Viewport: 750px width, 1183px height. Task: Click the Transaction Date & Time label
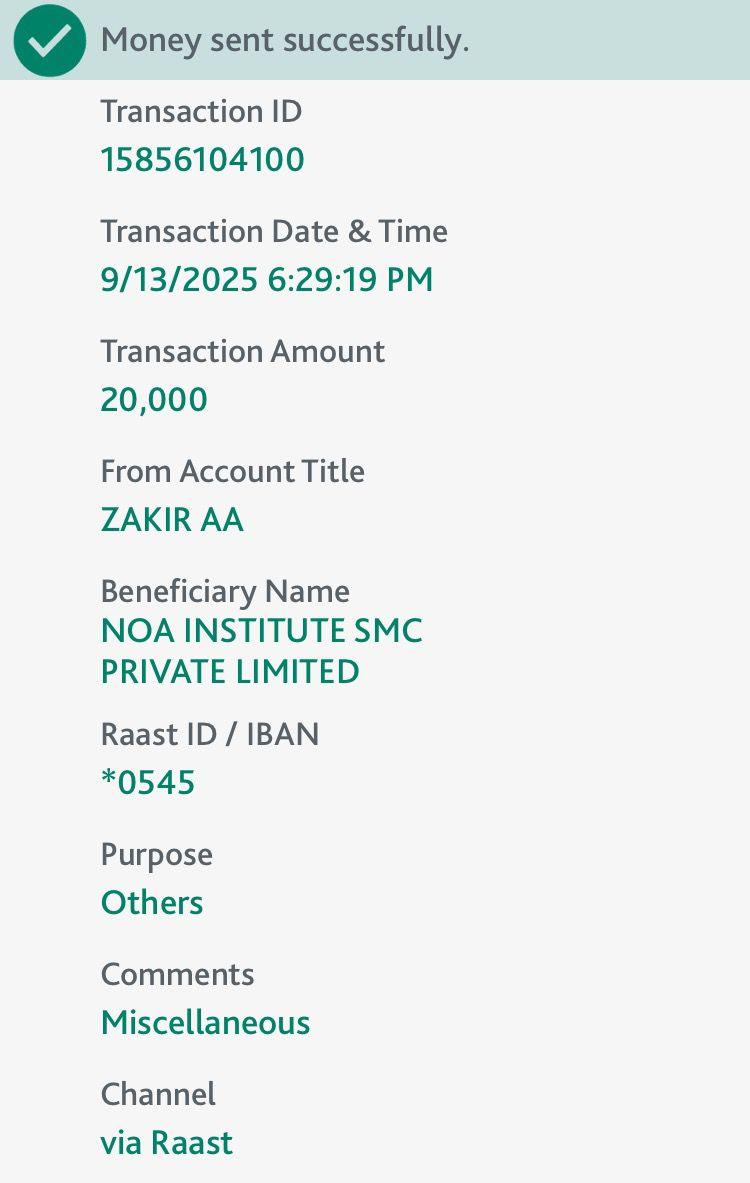click(x=274, y=231)
